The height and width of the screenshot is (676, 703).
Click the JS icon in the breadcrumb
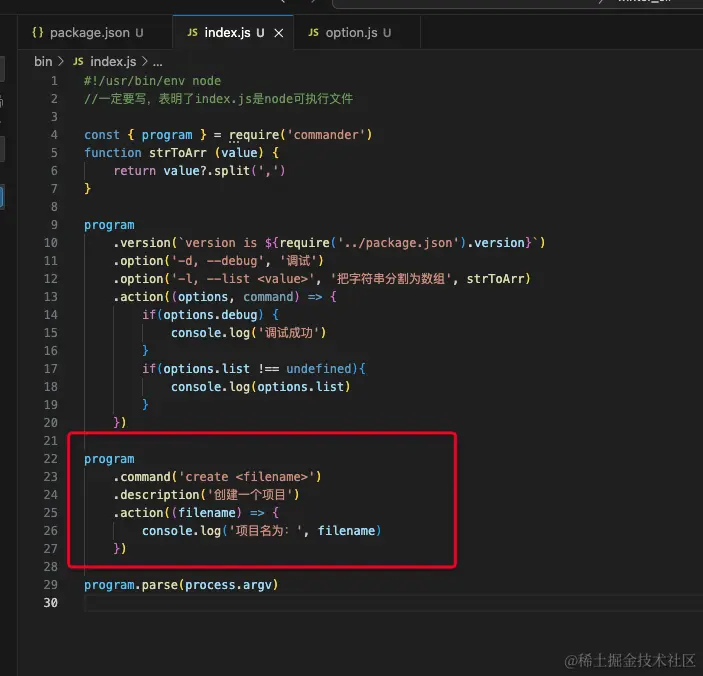(x=78, y=61)
